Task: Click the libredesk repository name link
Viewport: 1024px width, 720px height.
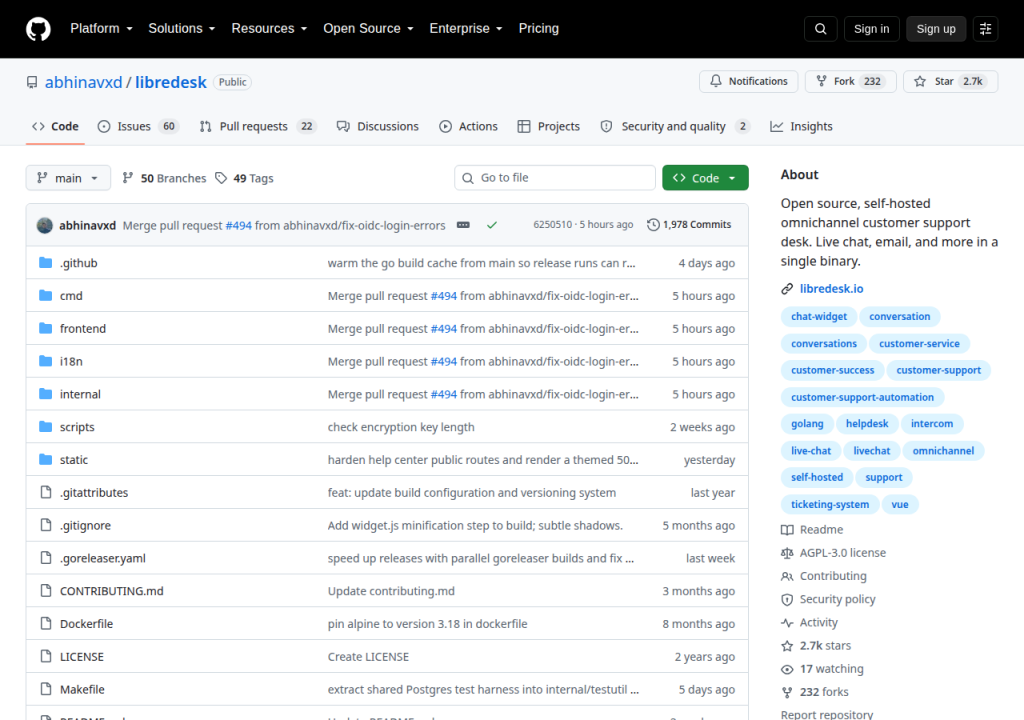Action: click(170, 82)
